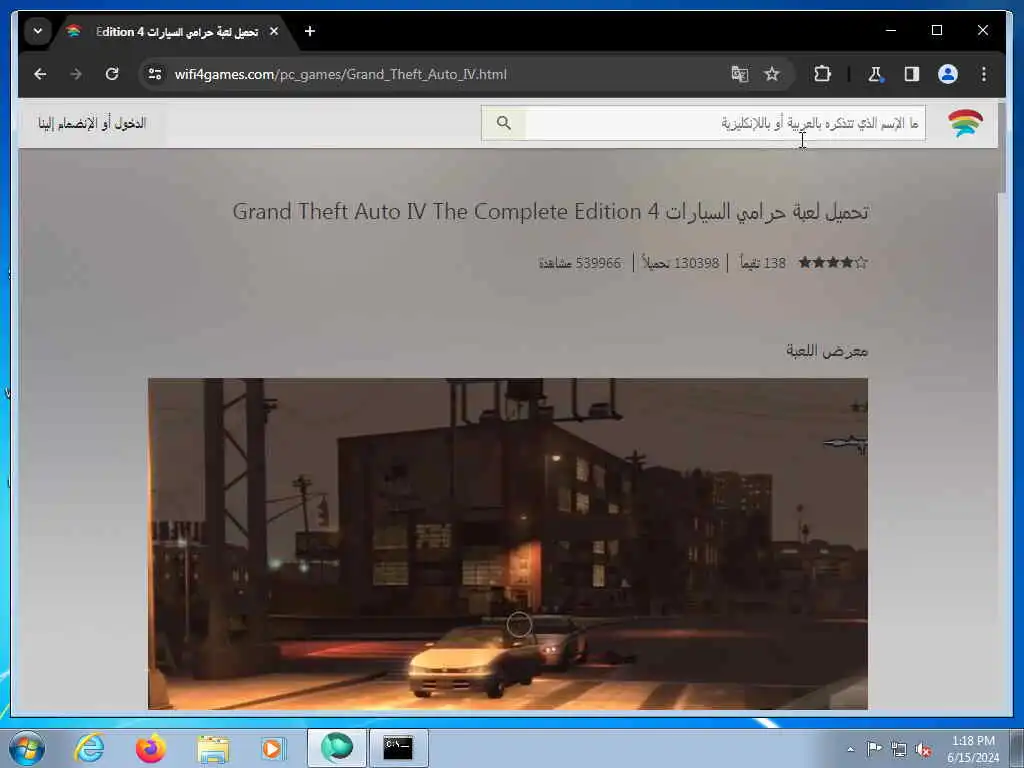Image resolution: width=1024 pixels, height=768 pixels.
Task: Click the 130398 downloads count
Action: tap(680, 263)
